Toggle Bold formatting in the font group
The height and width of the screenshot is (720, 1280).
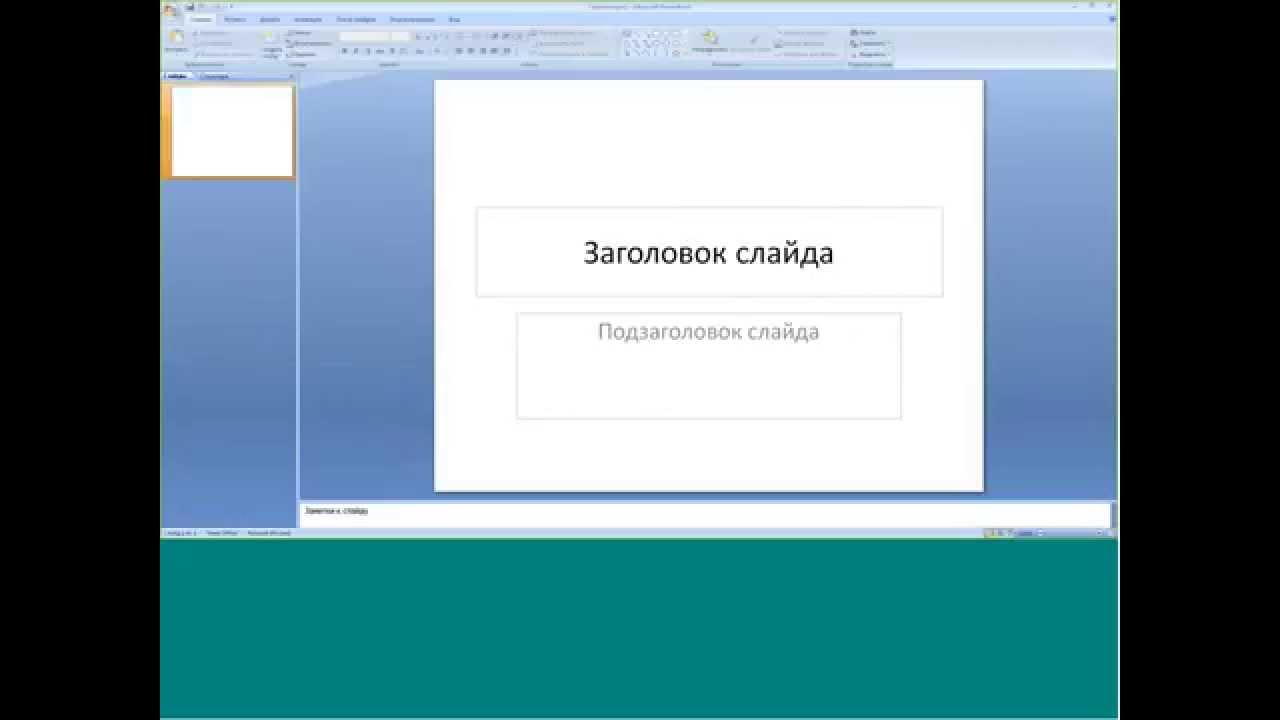[344, 50]
